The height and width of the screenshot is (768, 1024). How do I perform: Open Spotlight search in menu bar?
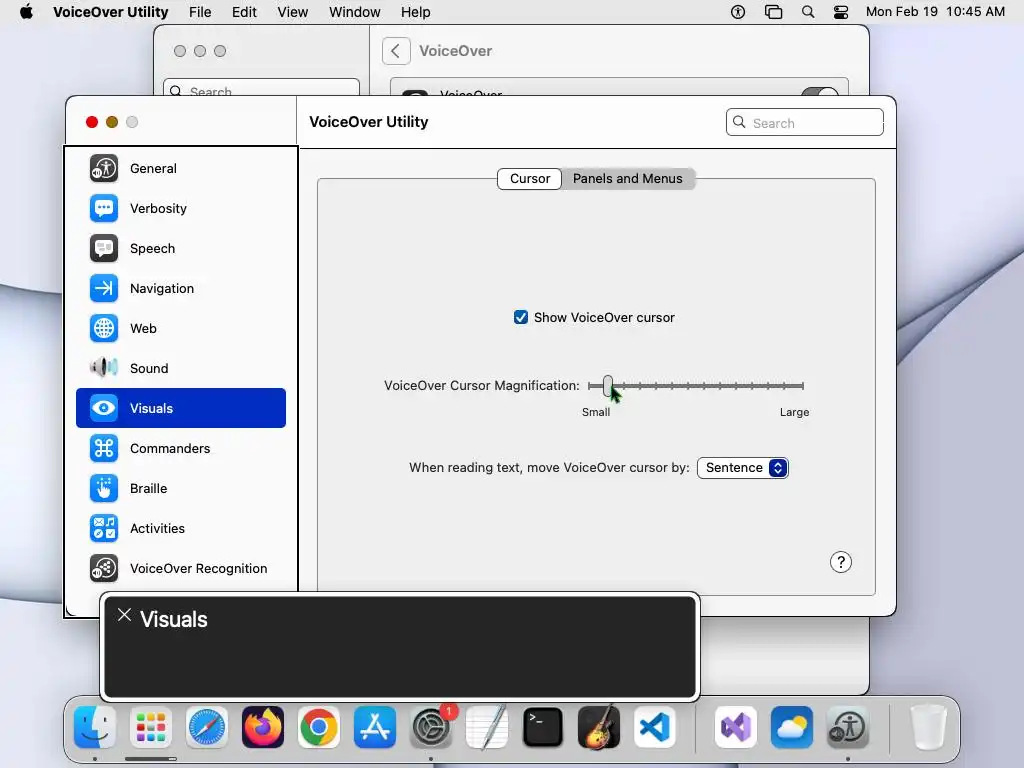coord(808,12)
